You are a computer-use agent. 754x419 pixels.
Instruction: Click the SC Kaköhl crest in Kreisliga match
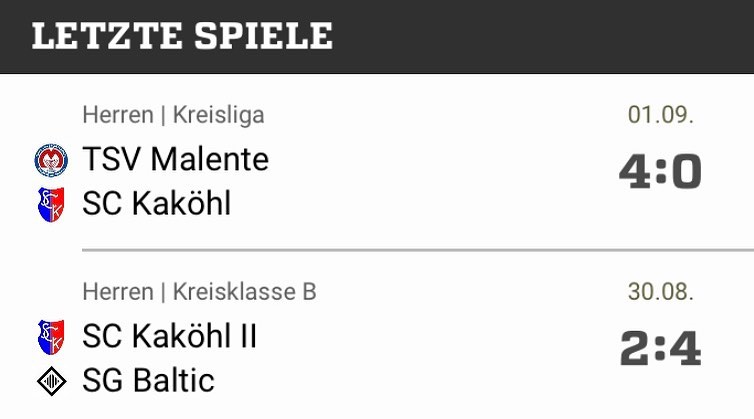pos(51,204)
